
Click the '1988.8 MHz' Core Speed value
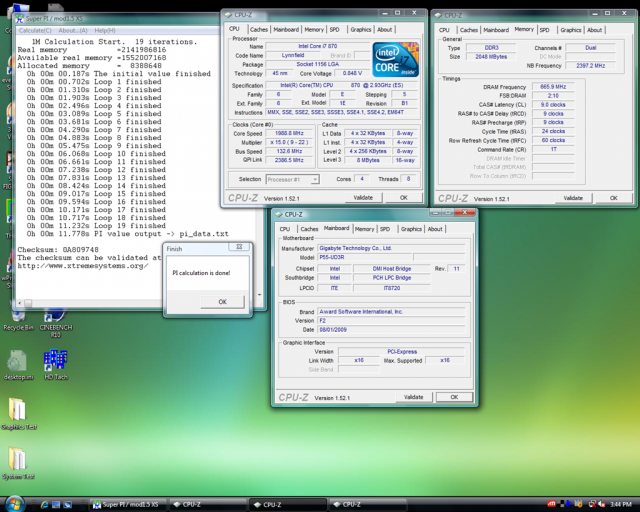289,134
